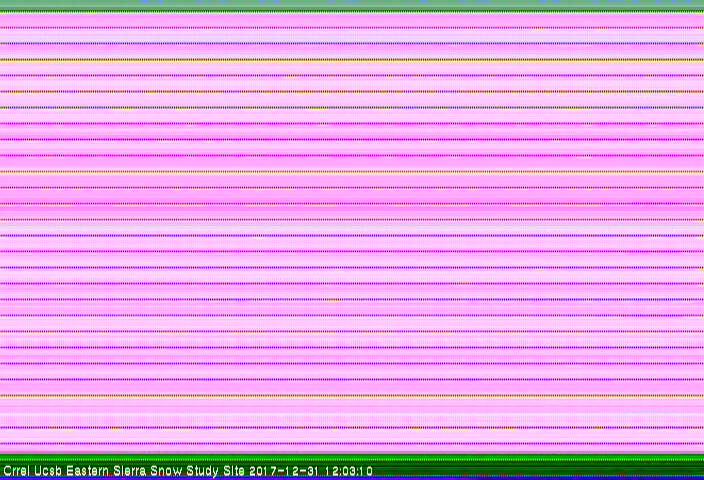Click the blue strip below the caption text
The height and width of the screenshot is (480, 704).
coord(352,478)
